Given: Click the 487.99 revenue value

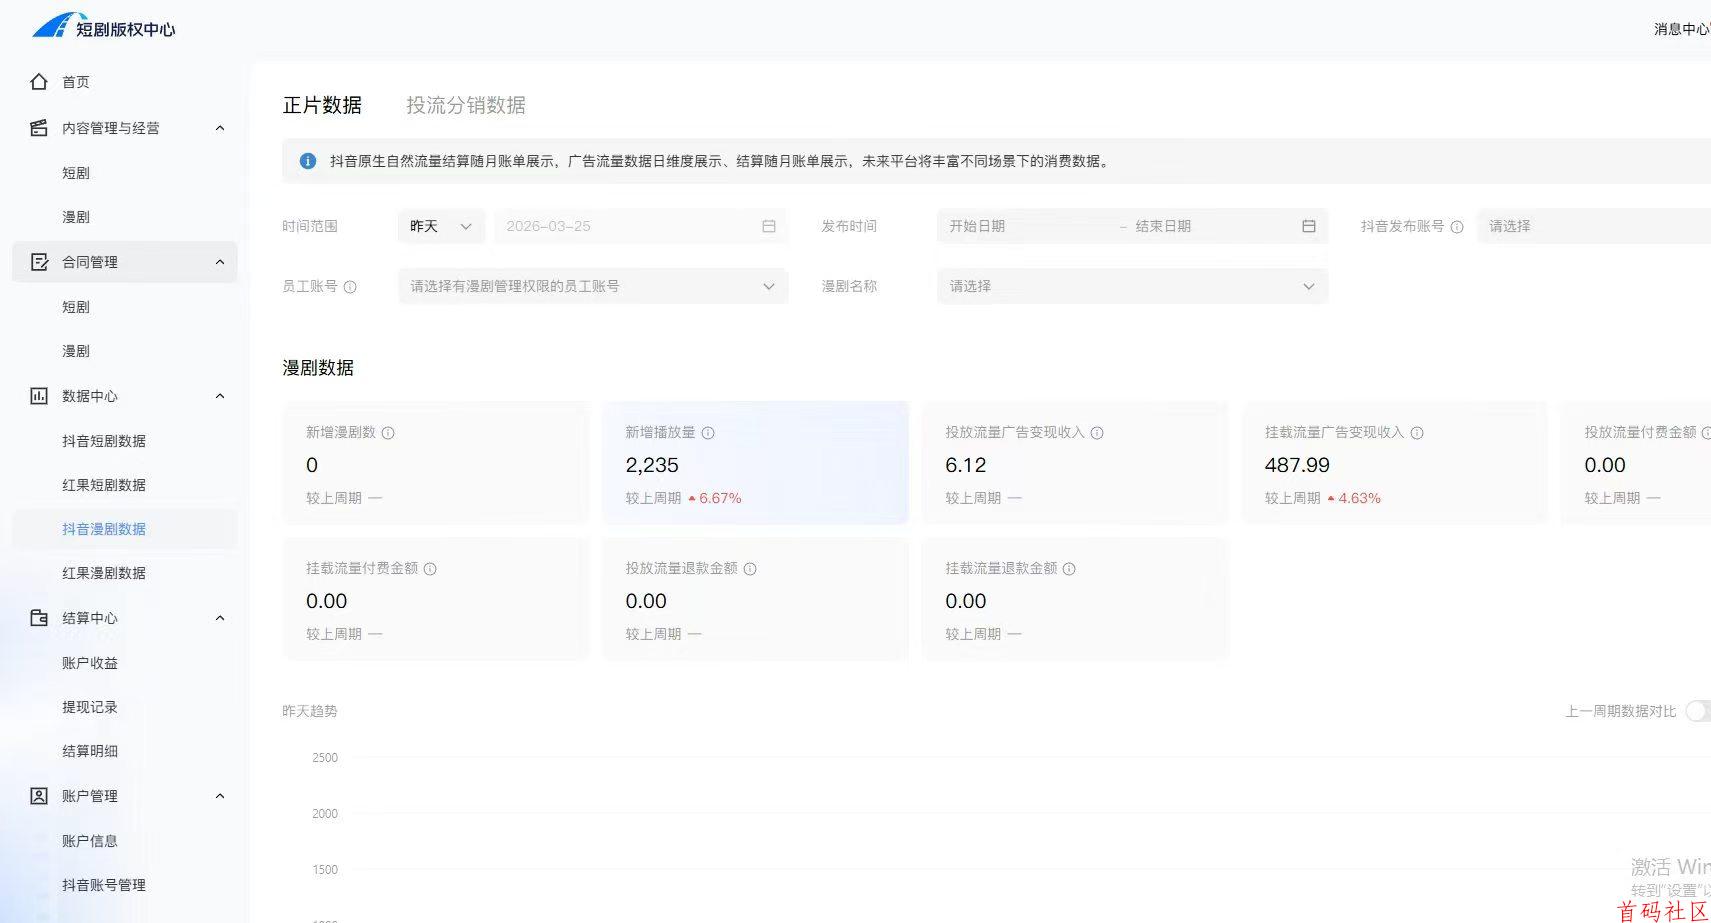Looking at the screenshot, I should click(1297, 465).
